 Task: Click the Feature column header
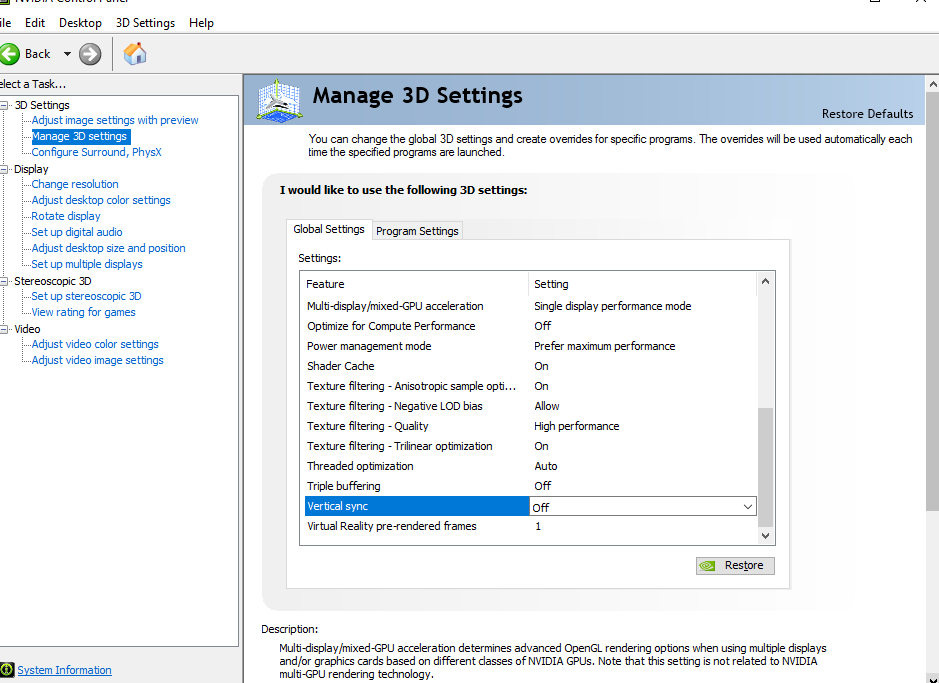pyautogui.click(x=414, y=284)
